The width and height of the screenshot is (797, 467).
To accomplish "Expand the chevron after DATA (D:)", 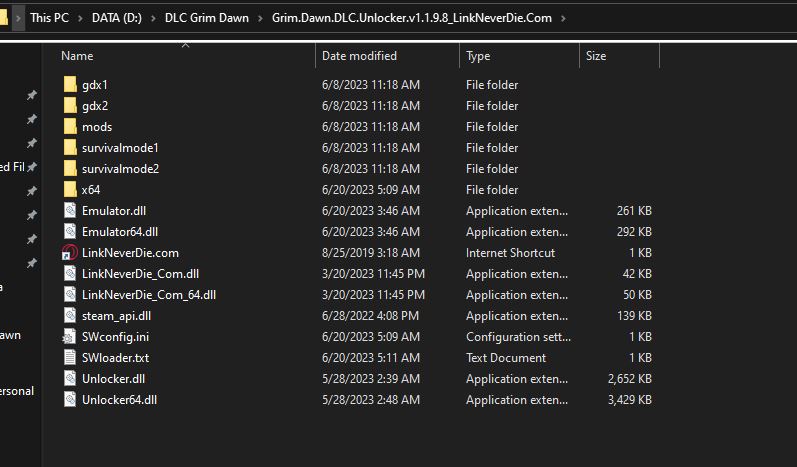I will pyautogui.click(x=153, y=18).
